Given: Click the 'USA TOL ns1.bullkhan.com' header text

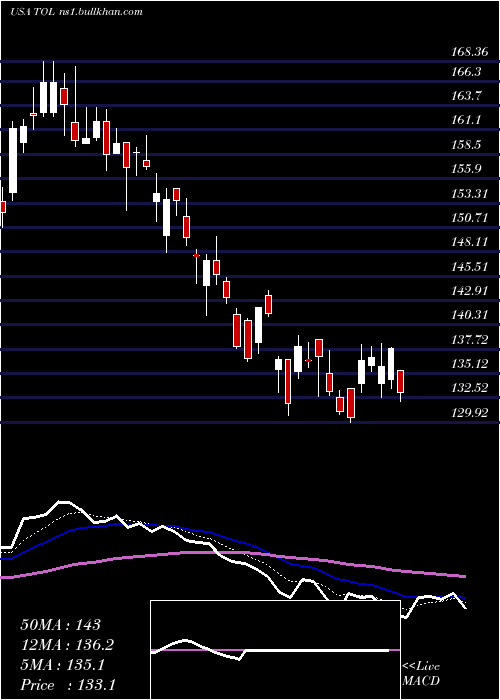Looking at the screenshot, I should pos(76,12).
